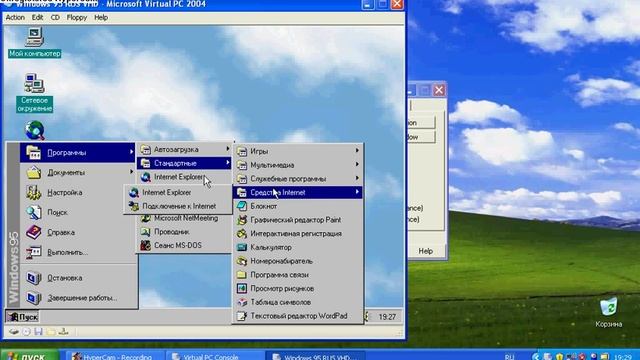Click the CD drive icon in Virtual PC status bar

tap(26, 332)
